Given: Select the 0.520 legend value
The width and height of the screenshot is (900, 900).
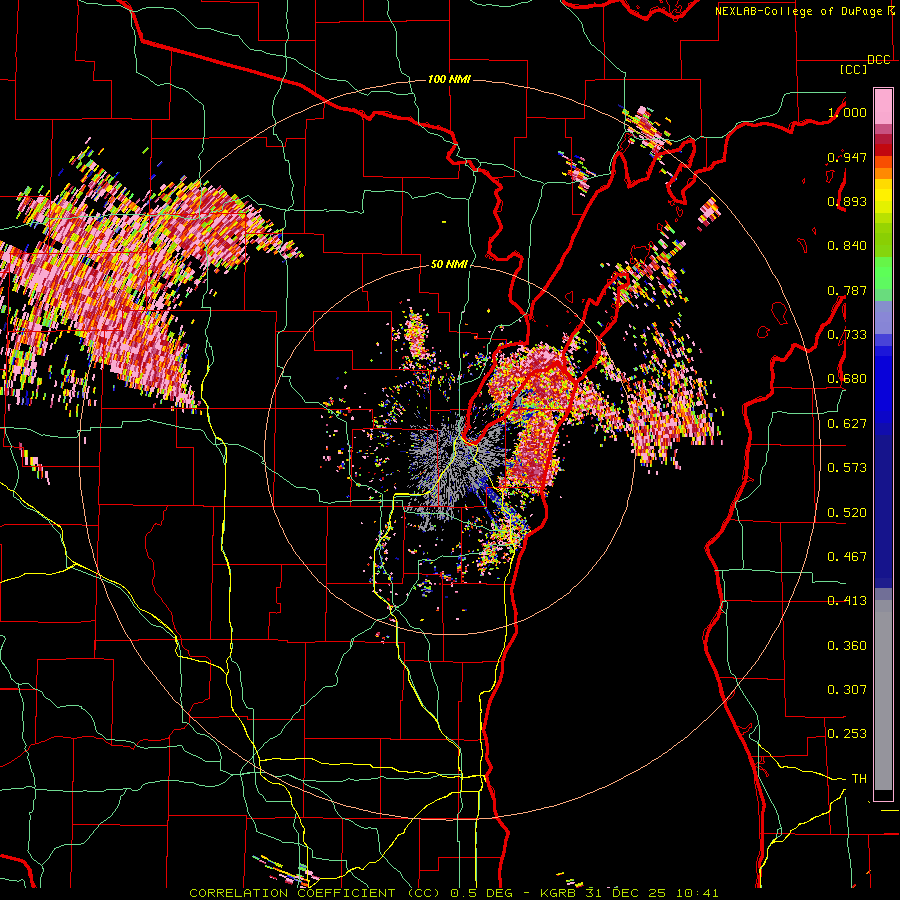Looking at the screenshot, I should coord(847,513).
